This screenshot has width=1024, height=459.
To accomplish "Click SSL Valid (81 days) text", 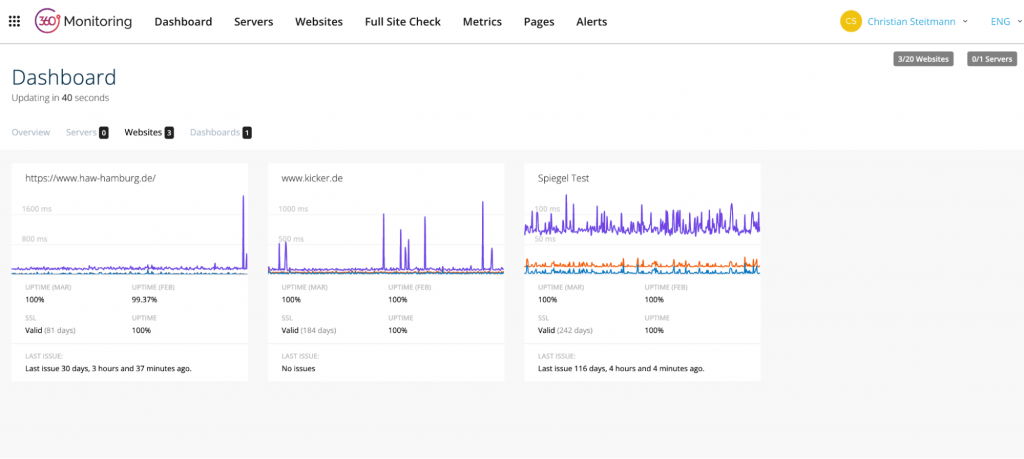I will point(50,330).
